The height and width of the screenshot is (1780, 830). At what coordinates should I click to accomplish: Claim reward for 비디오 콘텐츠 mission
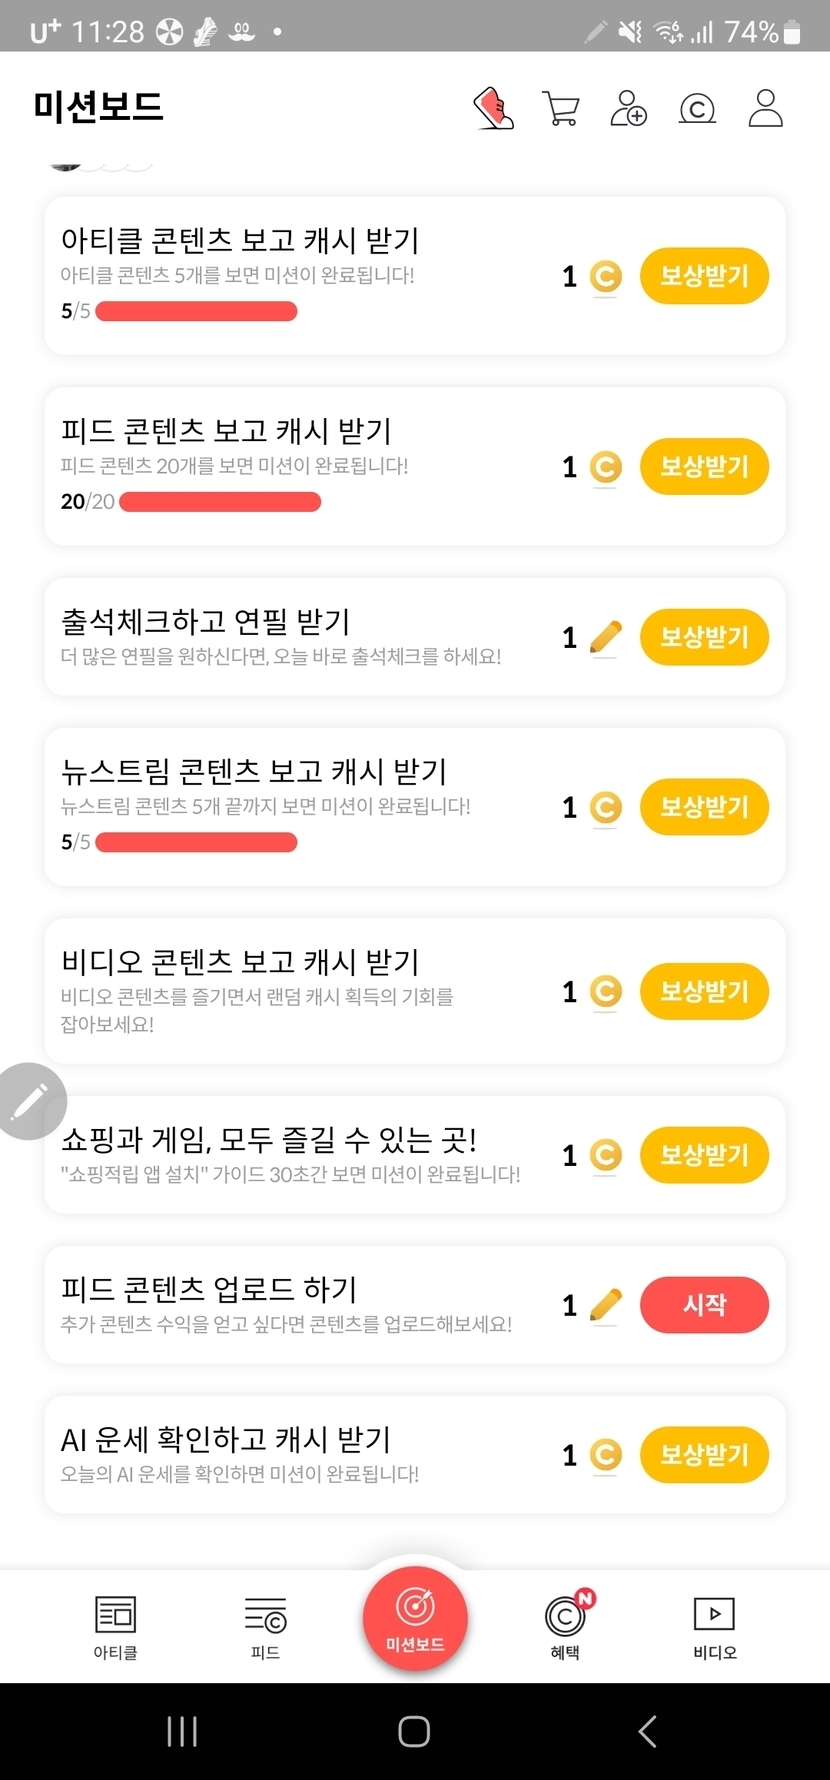coord(704,991)
